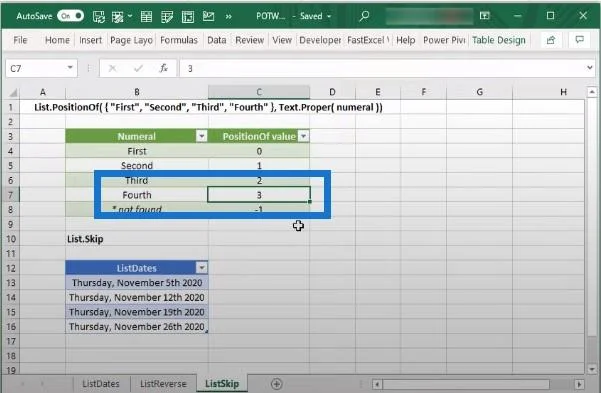Expand the formula bar chevron
The height and width of the screenshot is (393, 601).
589,68
